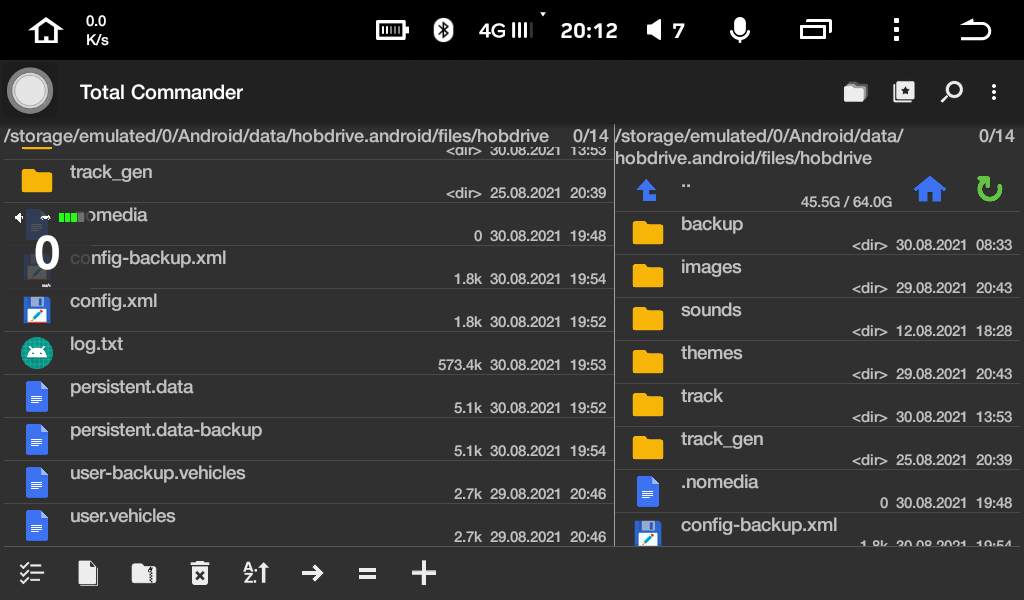Reload right panel with green refresh icon
The width and height of the screenshot is (1024, 600).
(x=989, y=189)
